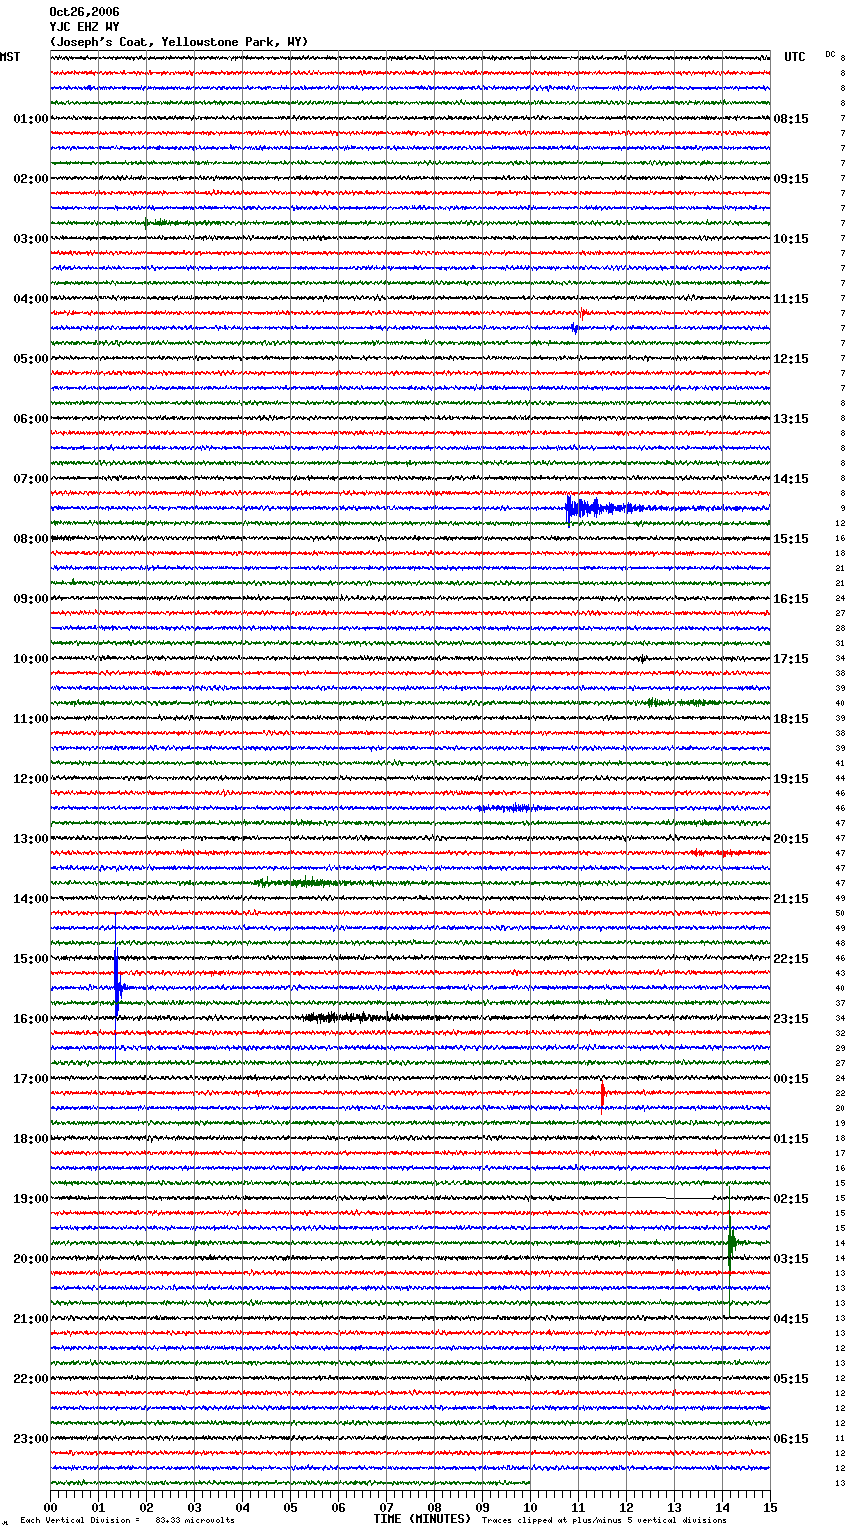This screenshot has height=1534, width=850.
Task: Click the 23:15 UTC time label
Action: pyautogui.click(x=791, y=1019)
